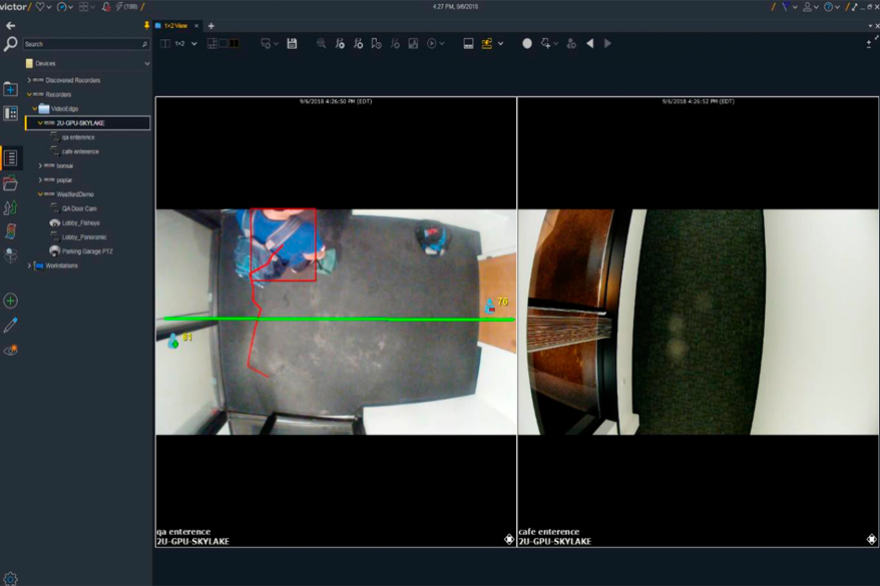
Task: Click the yellow export icon in the toolbar
Action: point(486,43)
